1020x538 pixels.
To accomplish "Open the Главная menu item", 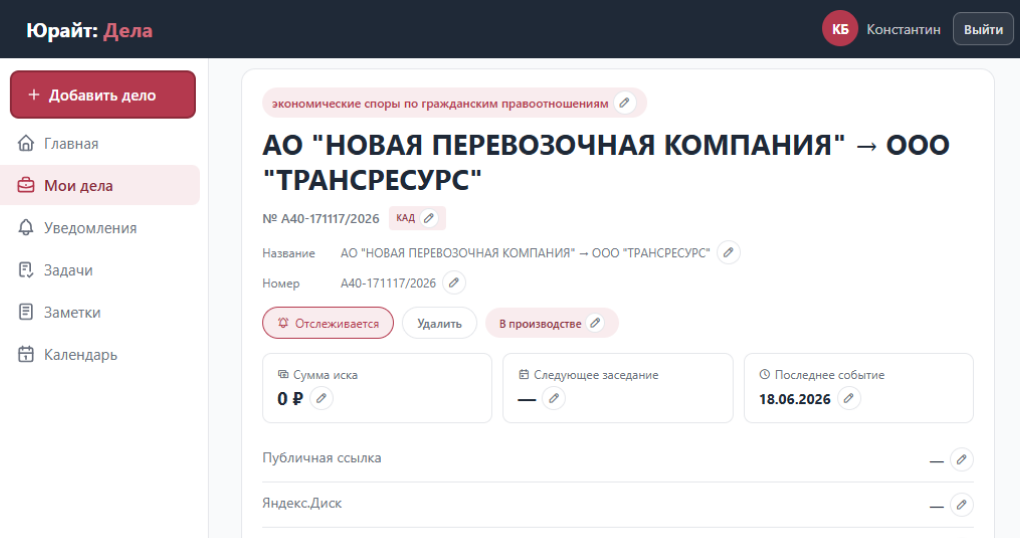I will [100, 143].
